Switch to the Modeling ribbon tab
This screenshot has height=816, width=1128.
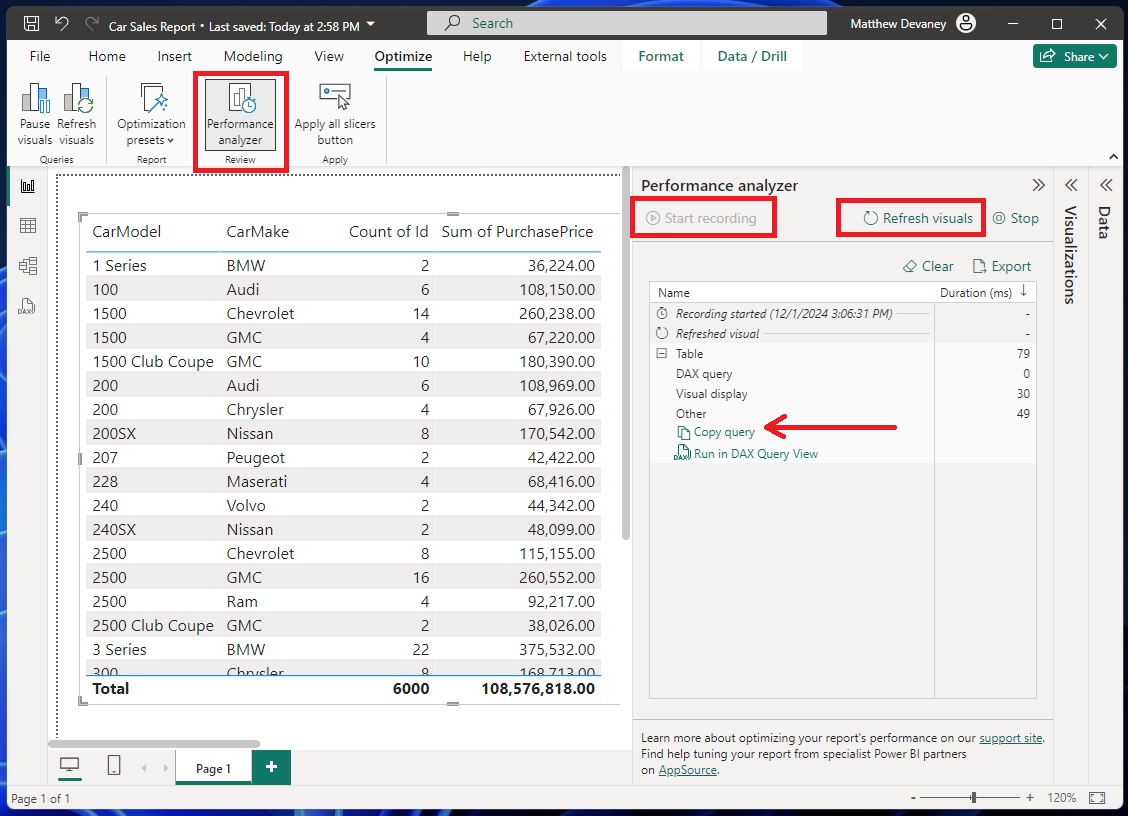point(252,56)
